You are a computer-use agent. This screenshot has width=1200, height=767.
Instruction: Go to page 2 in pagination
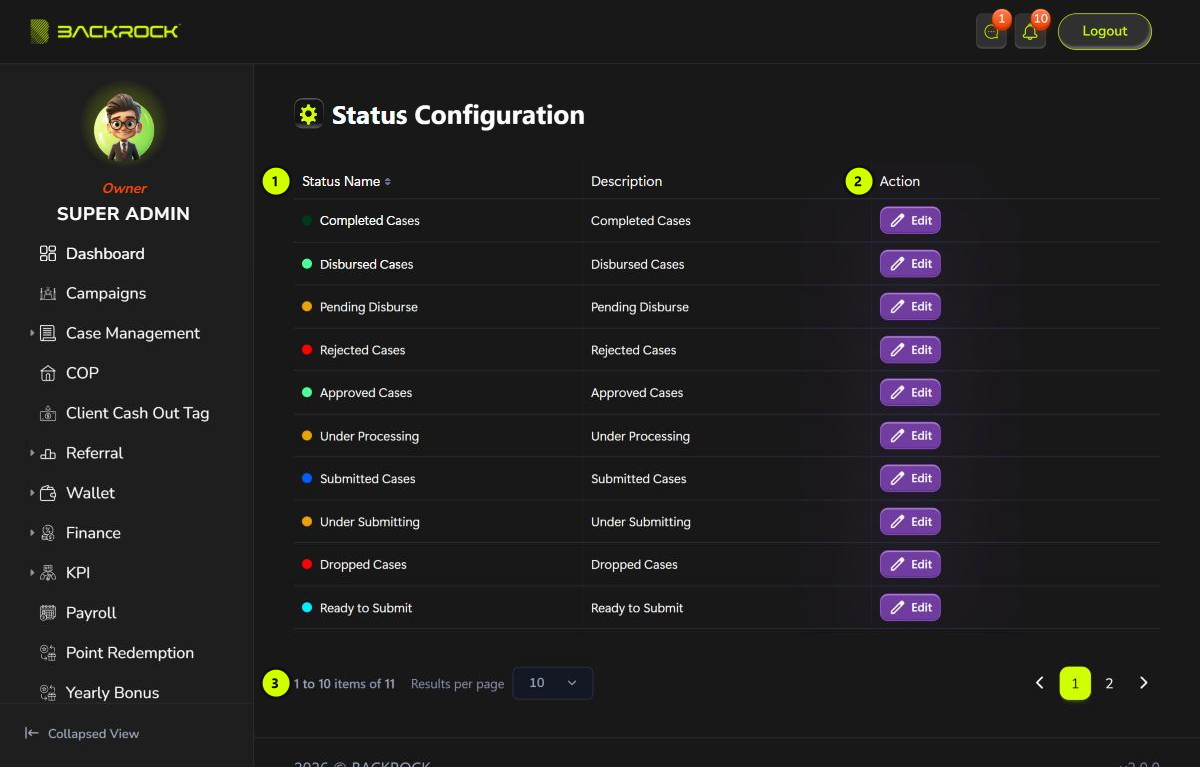[1109, 683]
